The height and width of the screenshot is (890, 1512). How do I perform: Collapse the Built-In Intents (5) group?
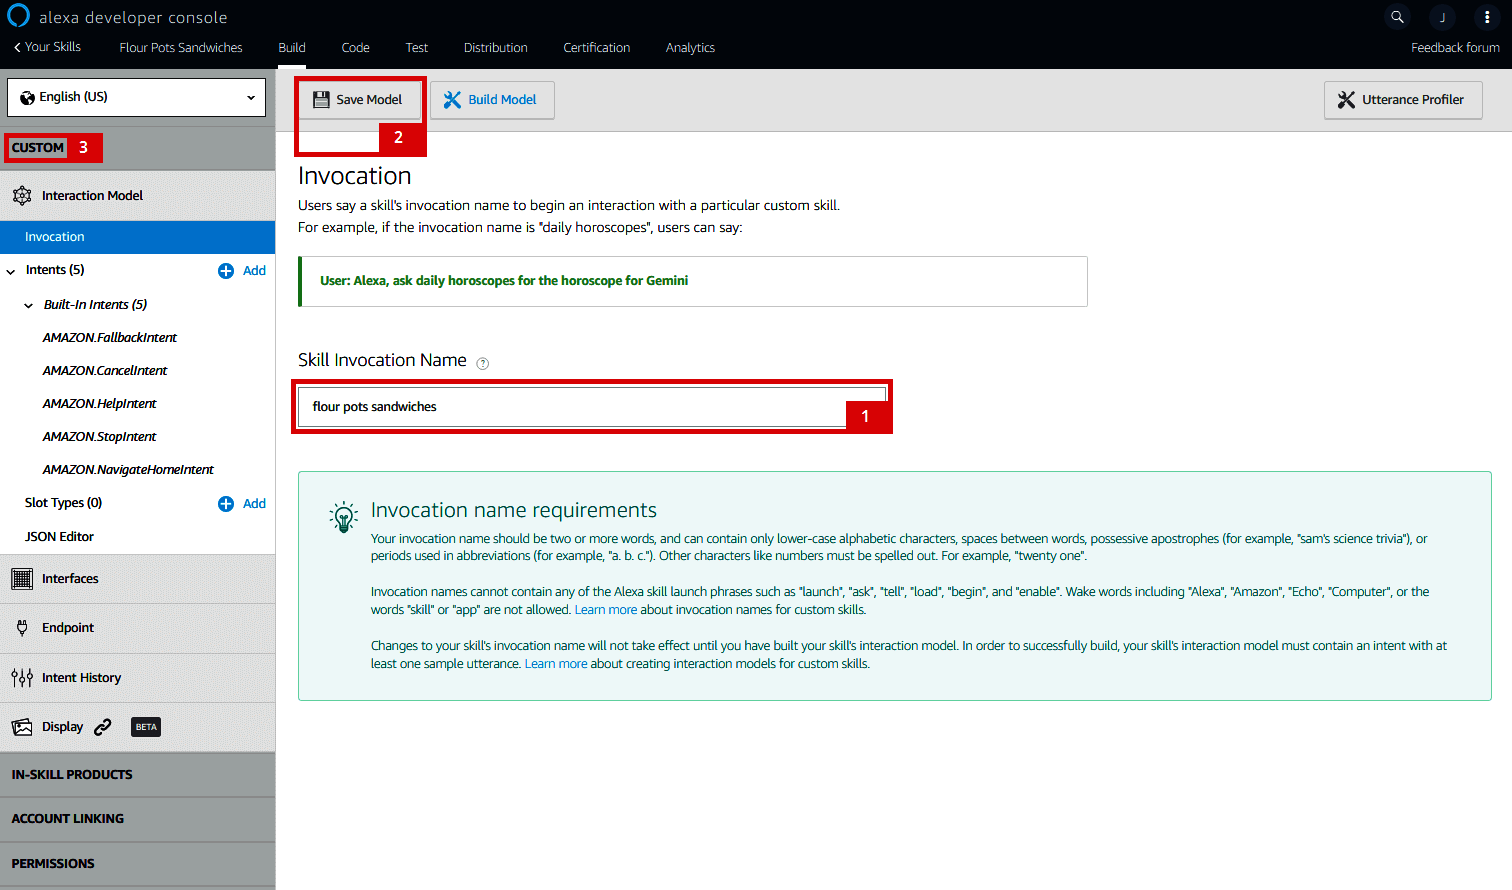[x=29, y=305]
